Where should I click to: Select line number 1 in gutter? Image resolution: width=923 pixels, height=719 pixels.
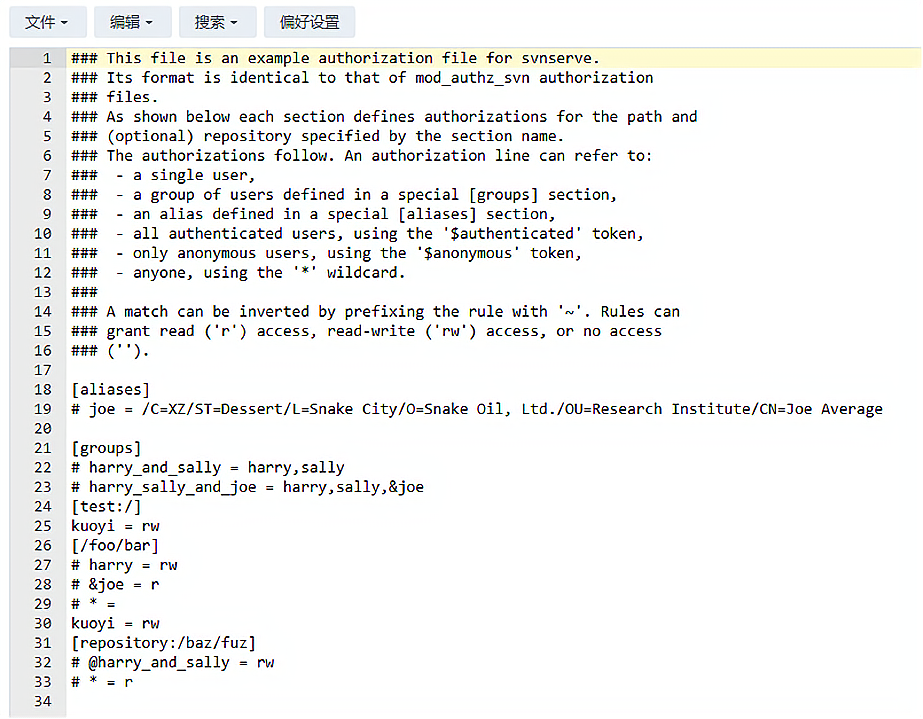tap(47, 58)
